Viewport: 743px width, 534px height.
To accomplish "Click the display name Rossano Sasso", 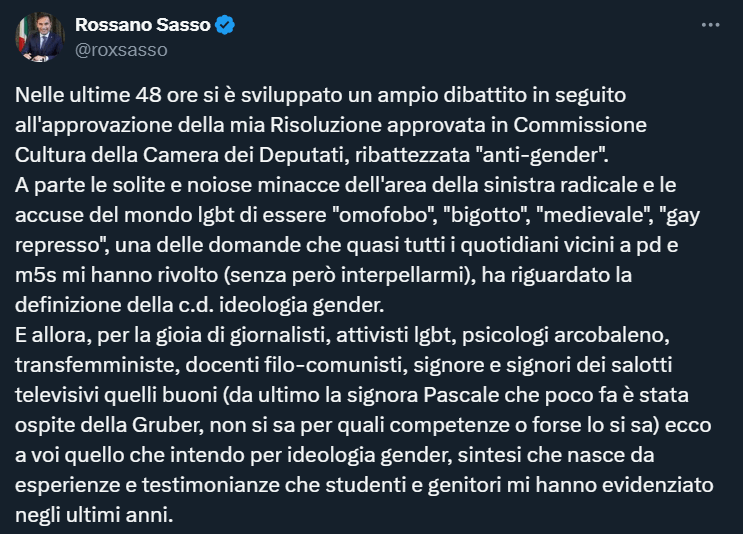I will 143,25.
